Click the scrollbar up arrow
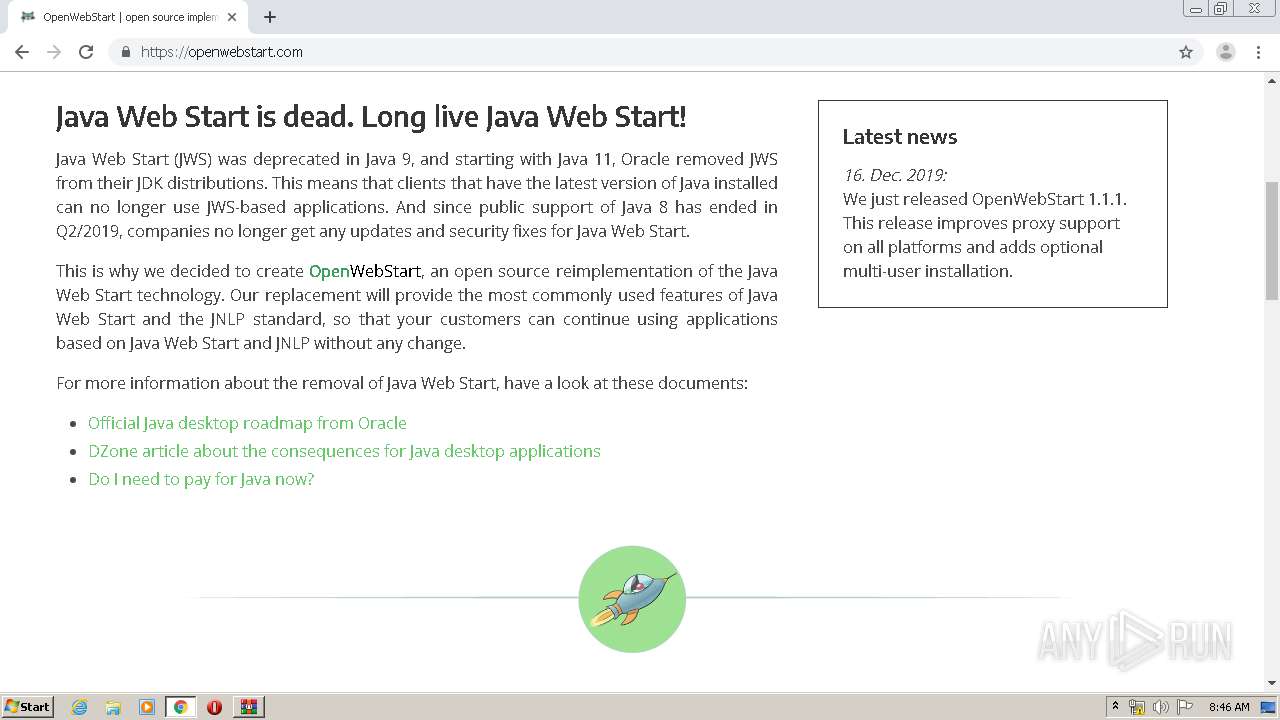Screen dimensions: 1280x720 coord(1272,80)
